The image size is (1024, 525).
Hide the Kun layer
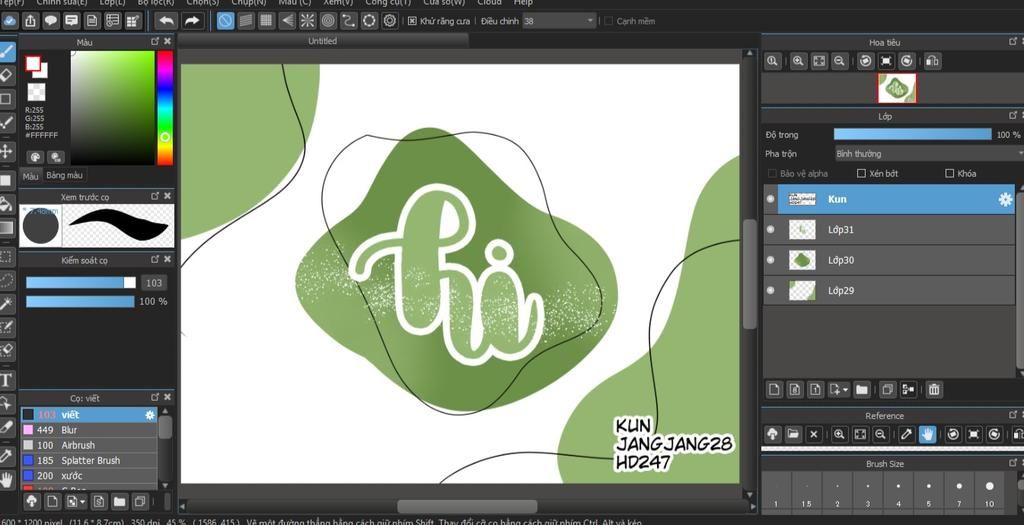click(x=771, y=199)
